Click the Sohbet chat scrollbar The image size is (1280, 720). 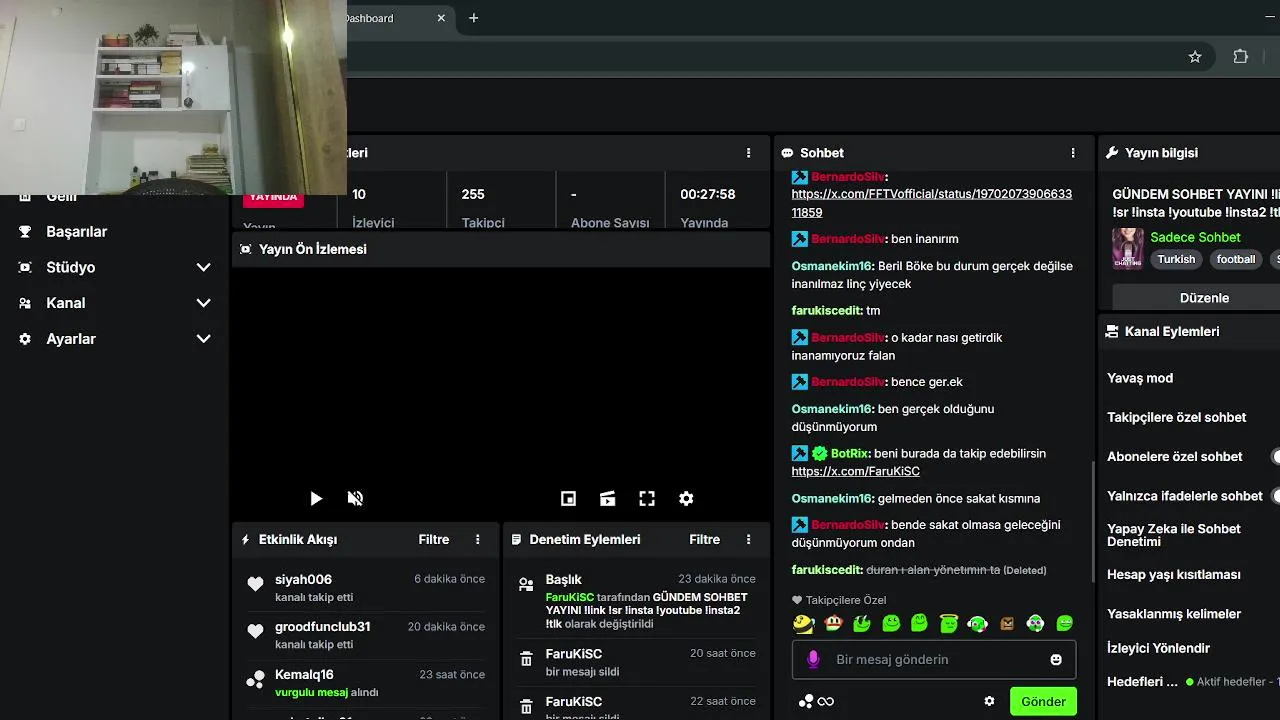pyautogui.click(x=1092, y=522)
